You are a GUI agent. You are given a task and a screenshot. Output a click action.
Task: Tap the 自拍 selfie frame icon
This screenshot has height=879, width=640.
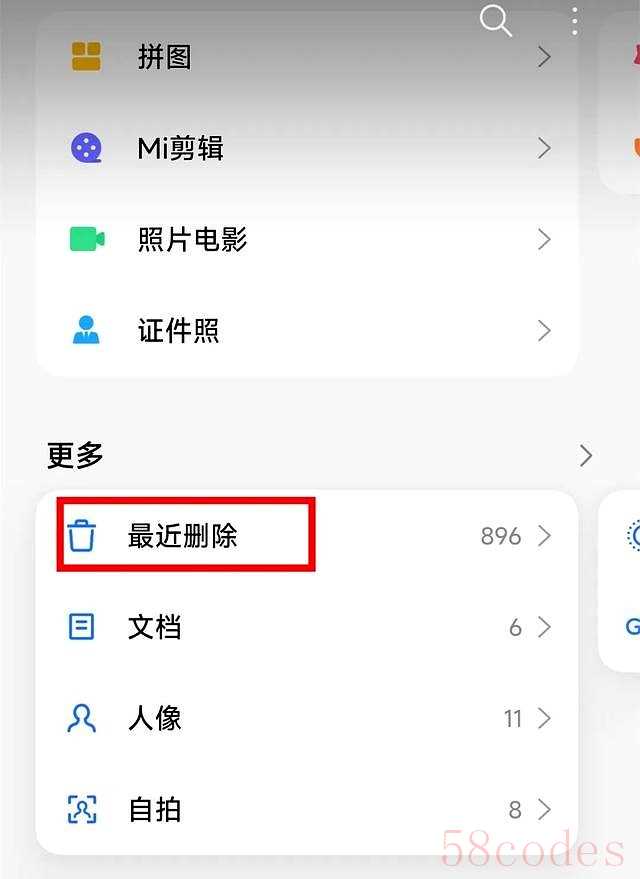point(82,809)
